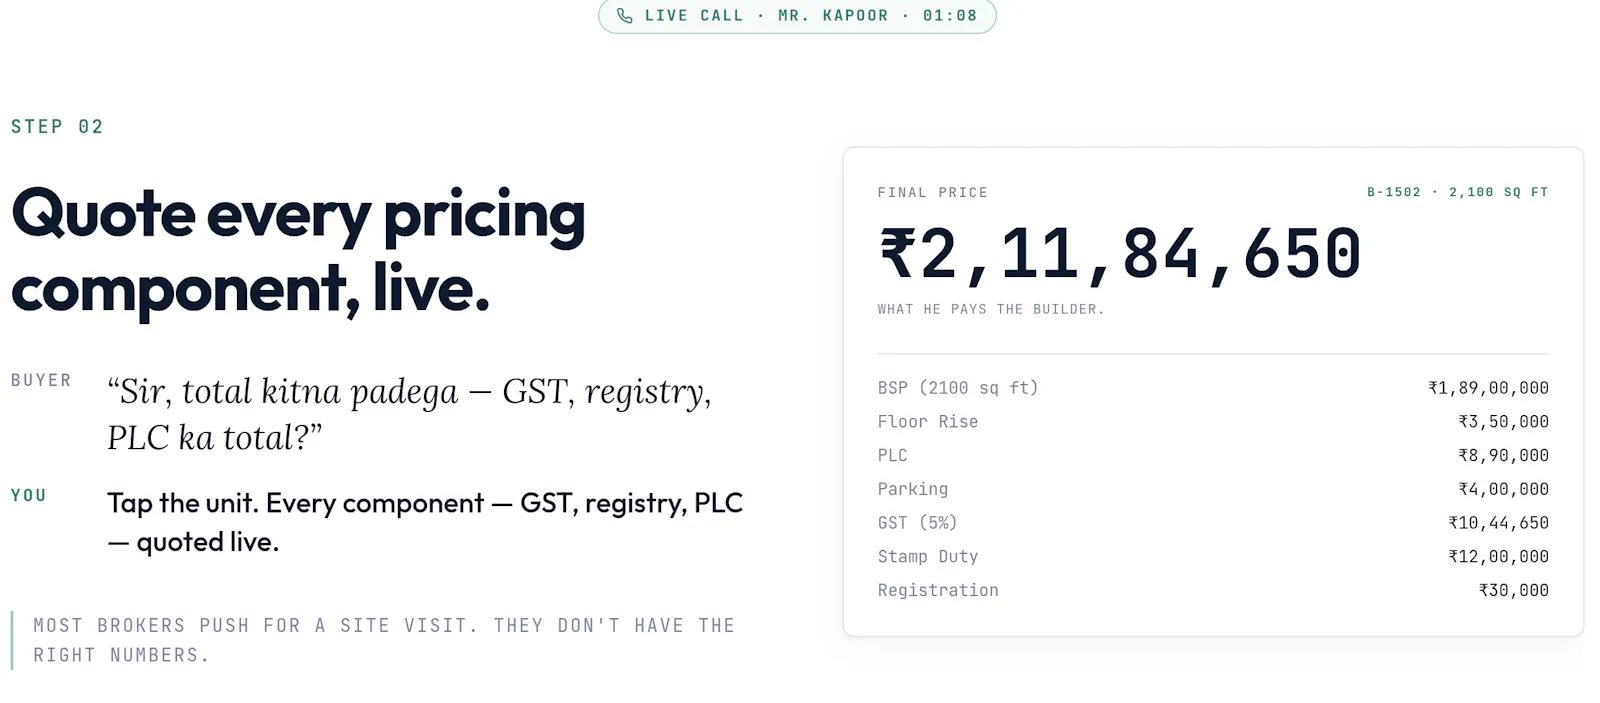Click the 'Tap the unit' response text
The image size is (1600, 703).
coord(425,522)
